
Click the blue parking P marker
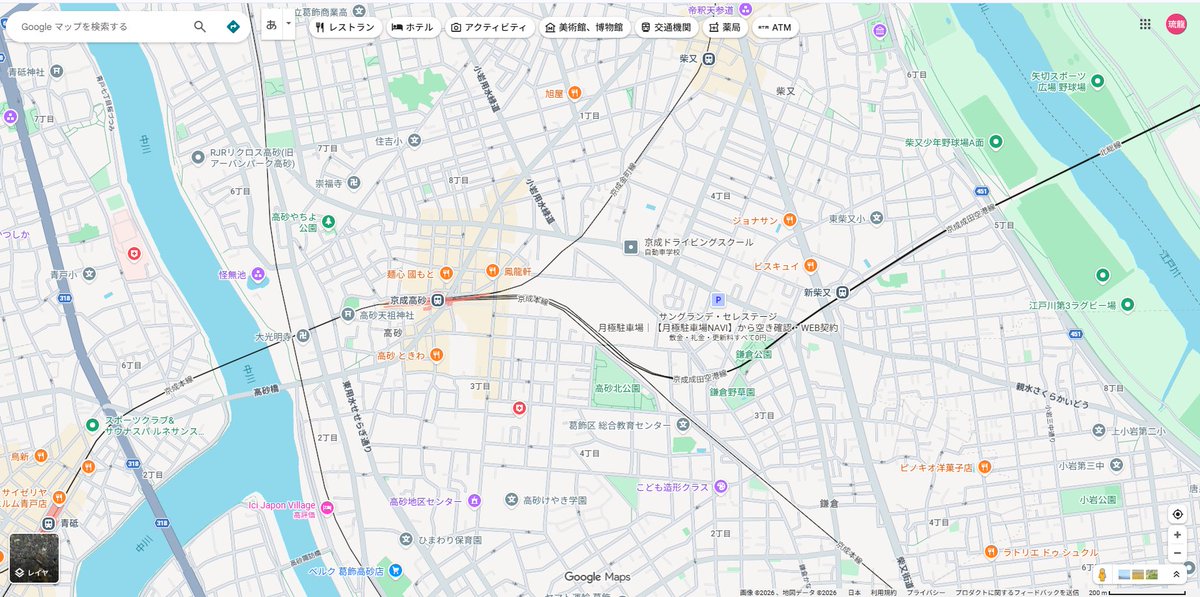click(717, 299)
